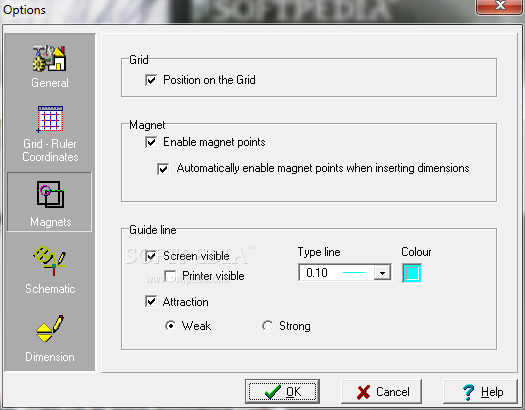Open the Dimension options icon
525x410 pixels.
50,328
